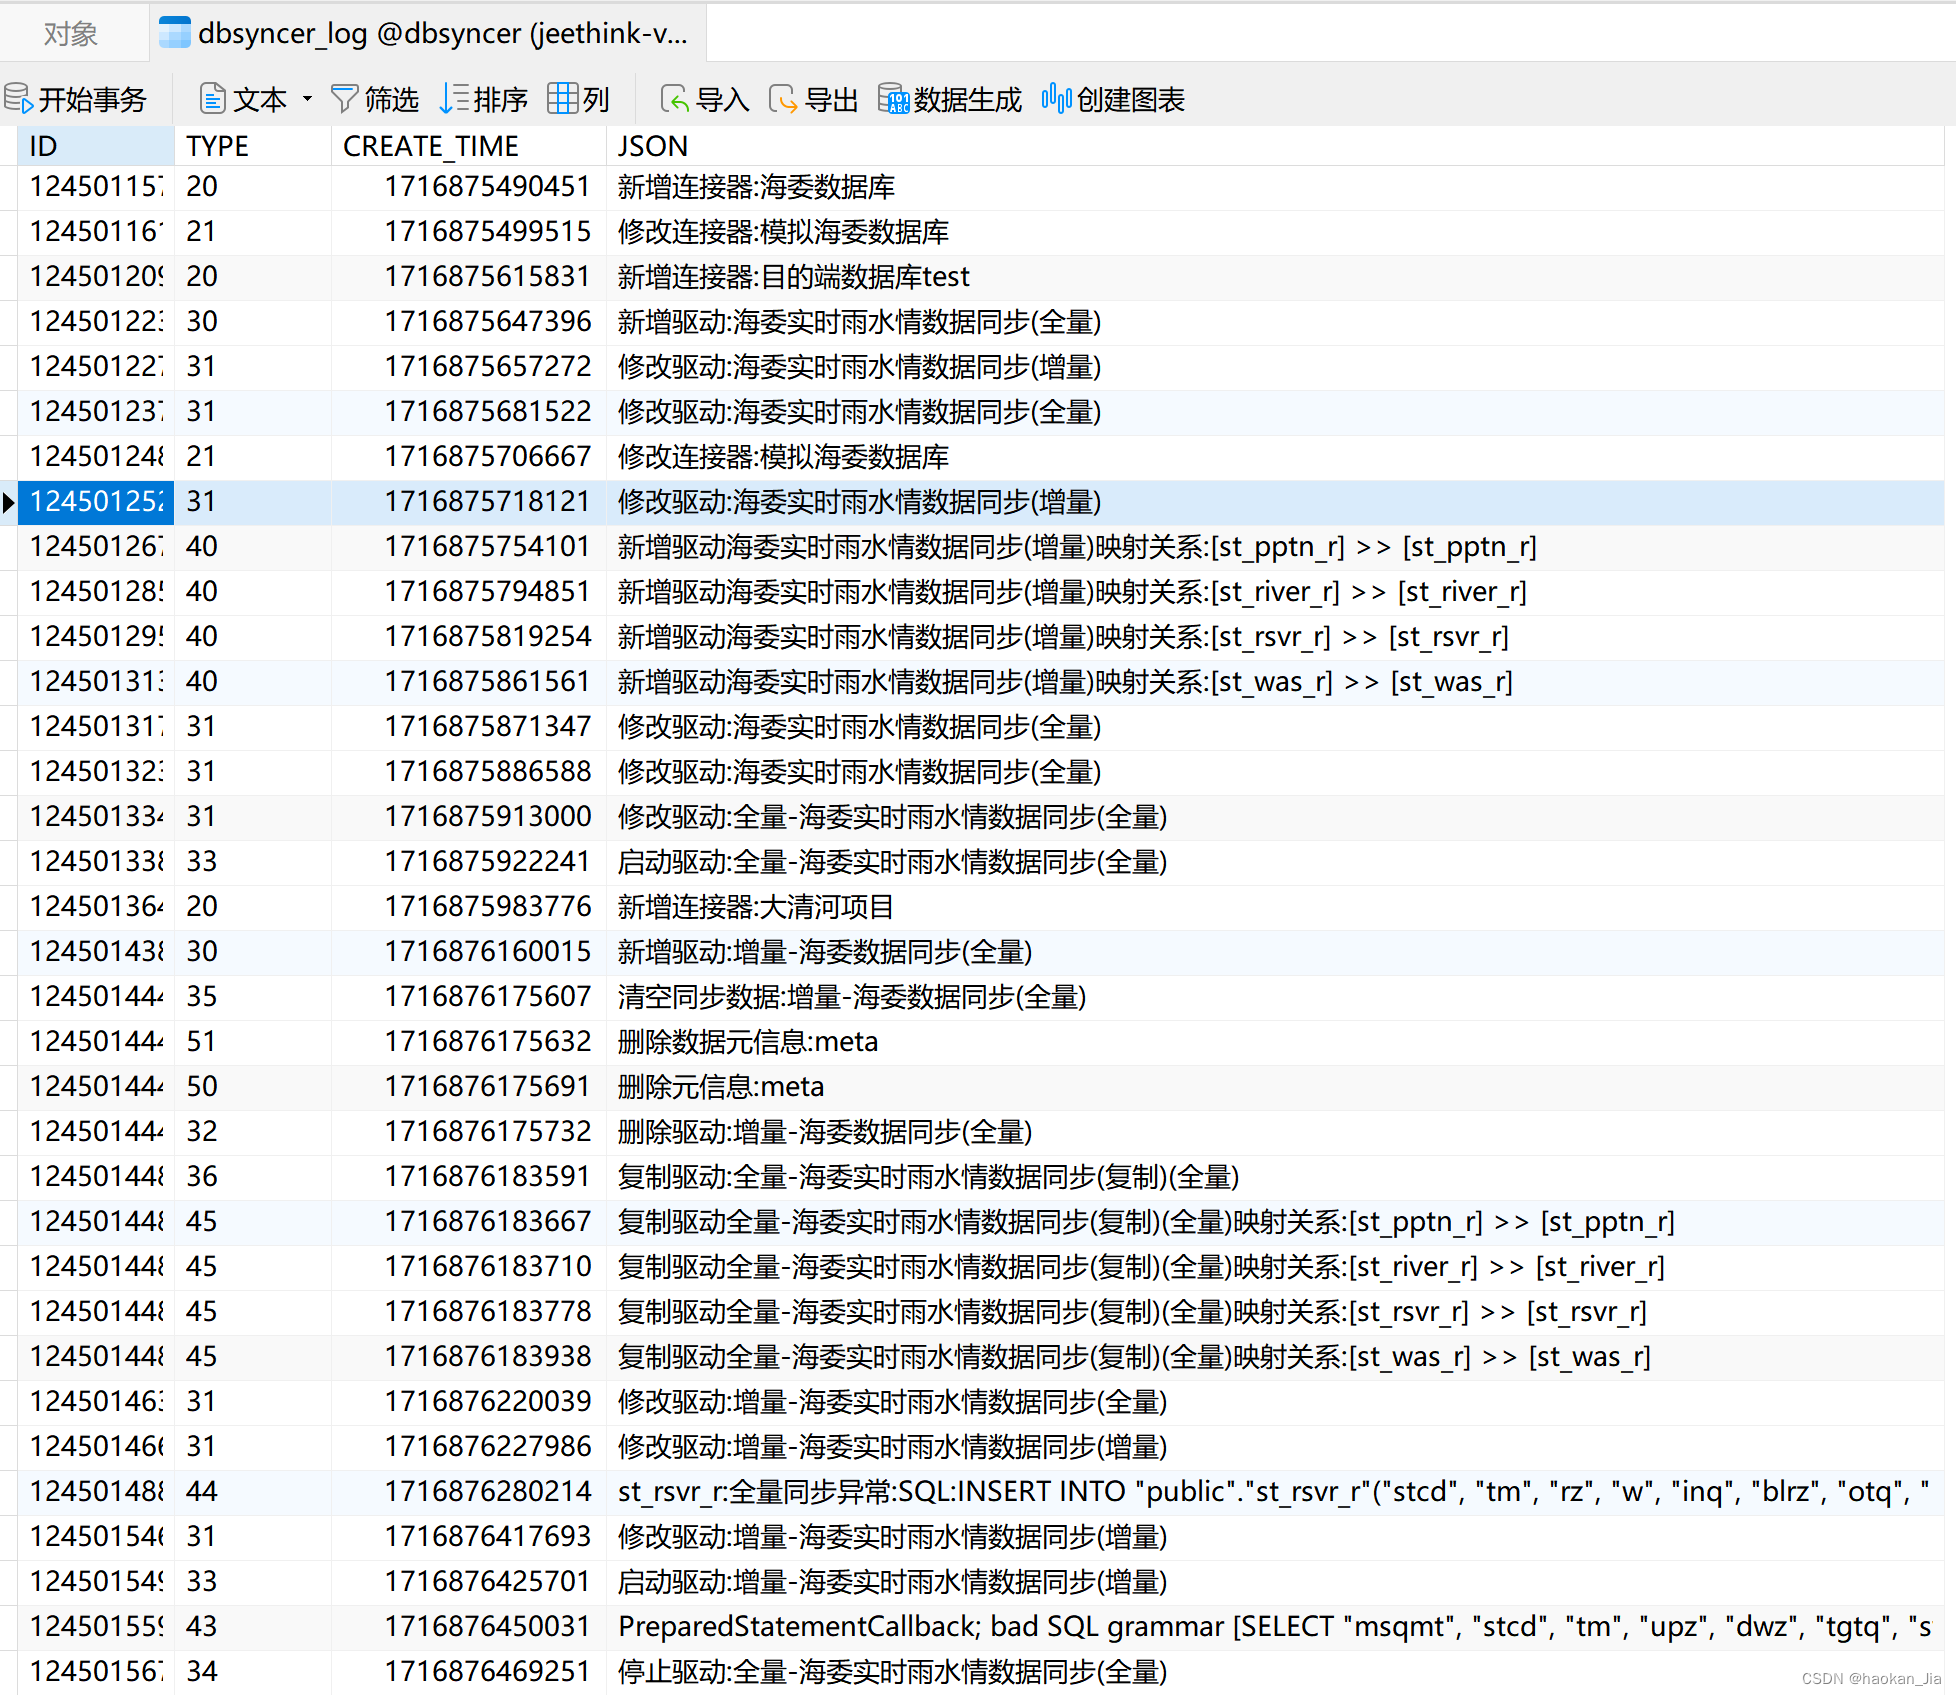The image size is (1956, 1695).
Task: Click the Columns (列) grid icon
Action: pyautogui.click(x=562, y=99)
